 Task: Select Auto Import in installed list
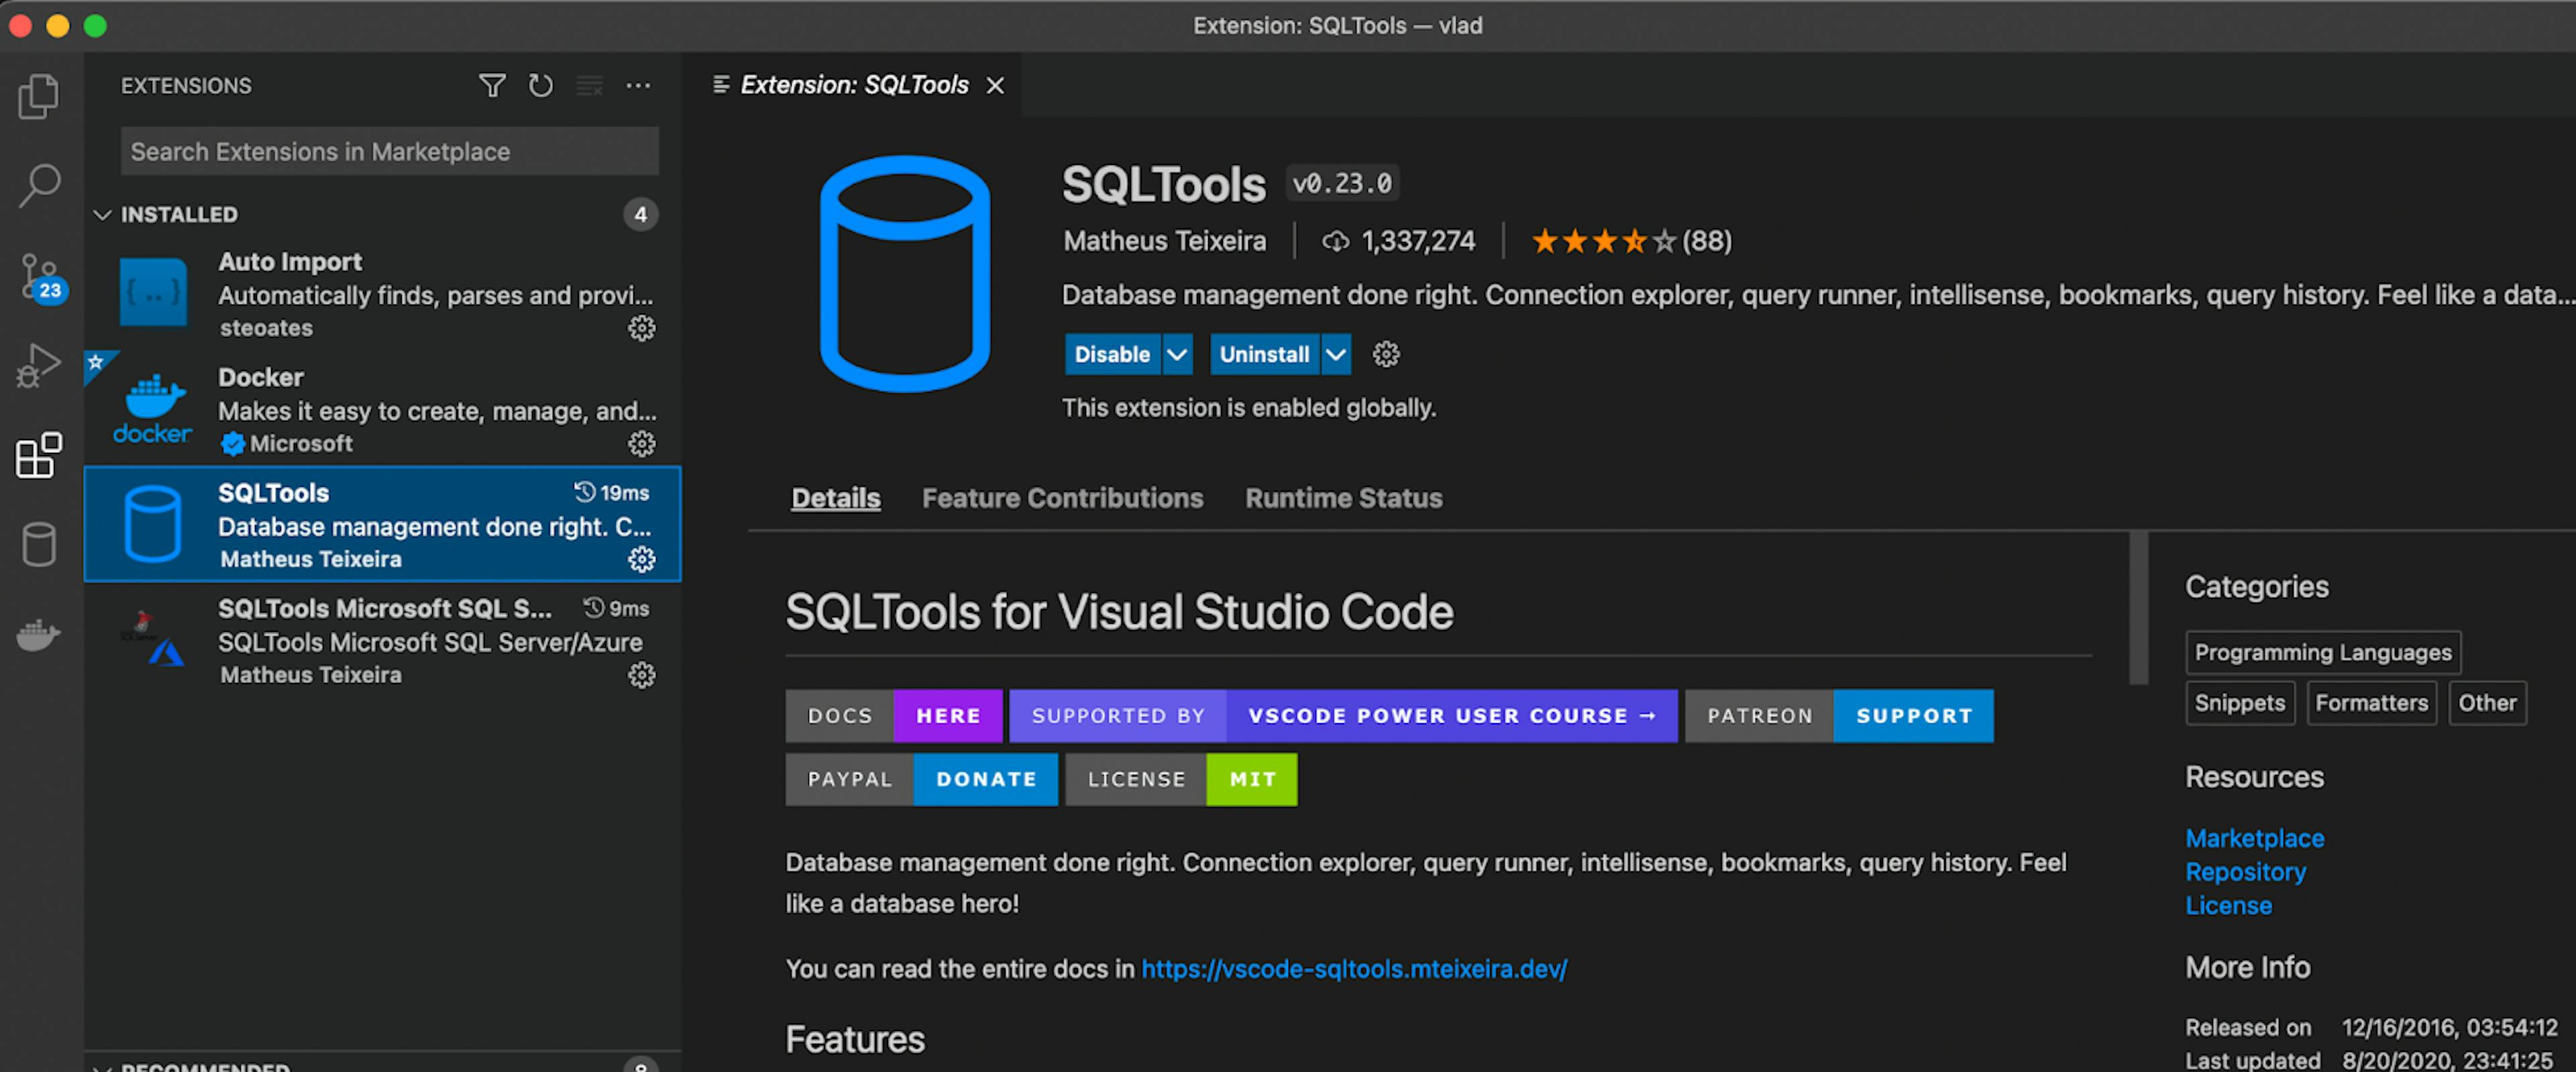point(383,293)
